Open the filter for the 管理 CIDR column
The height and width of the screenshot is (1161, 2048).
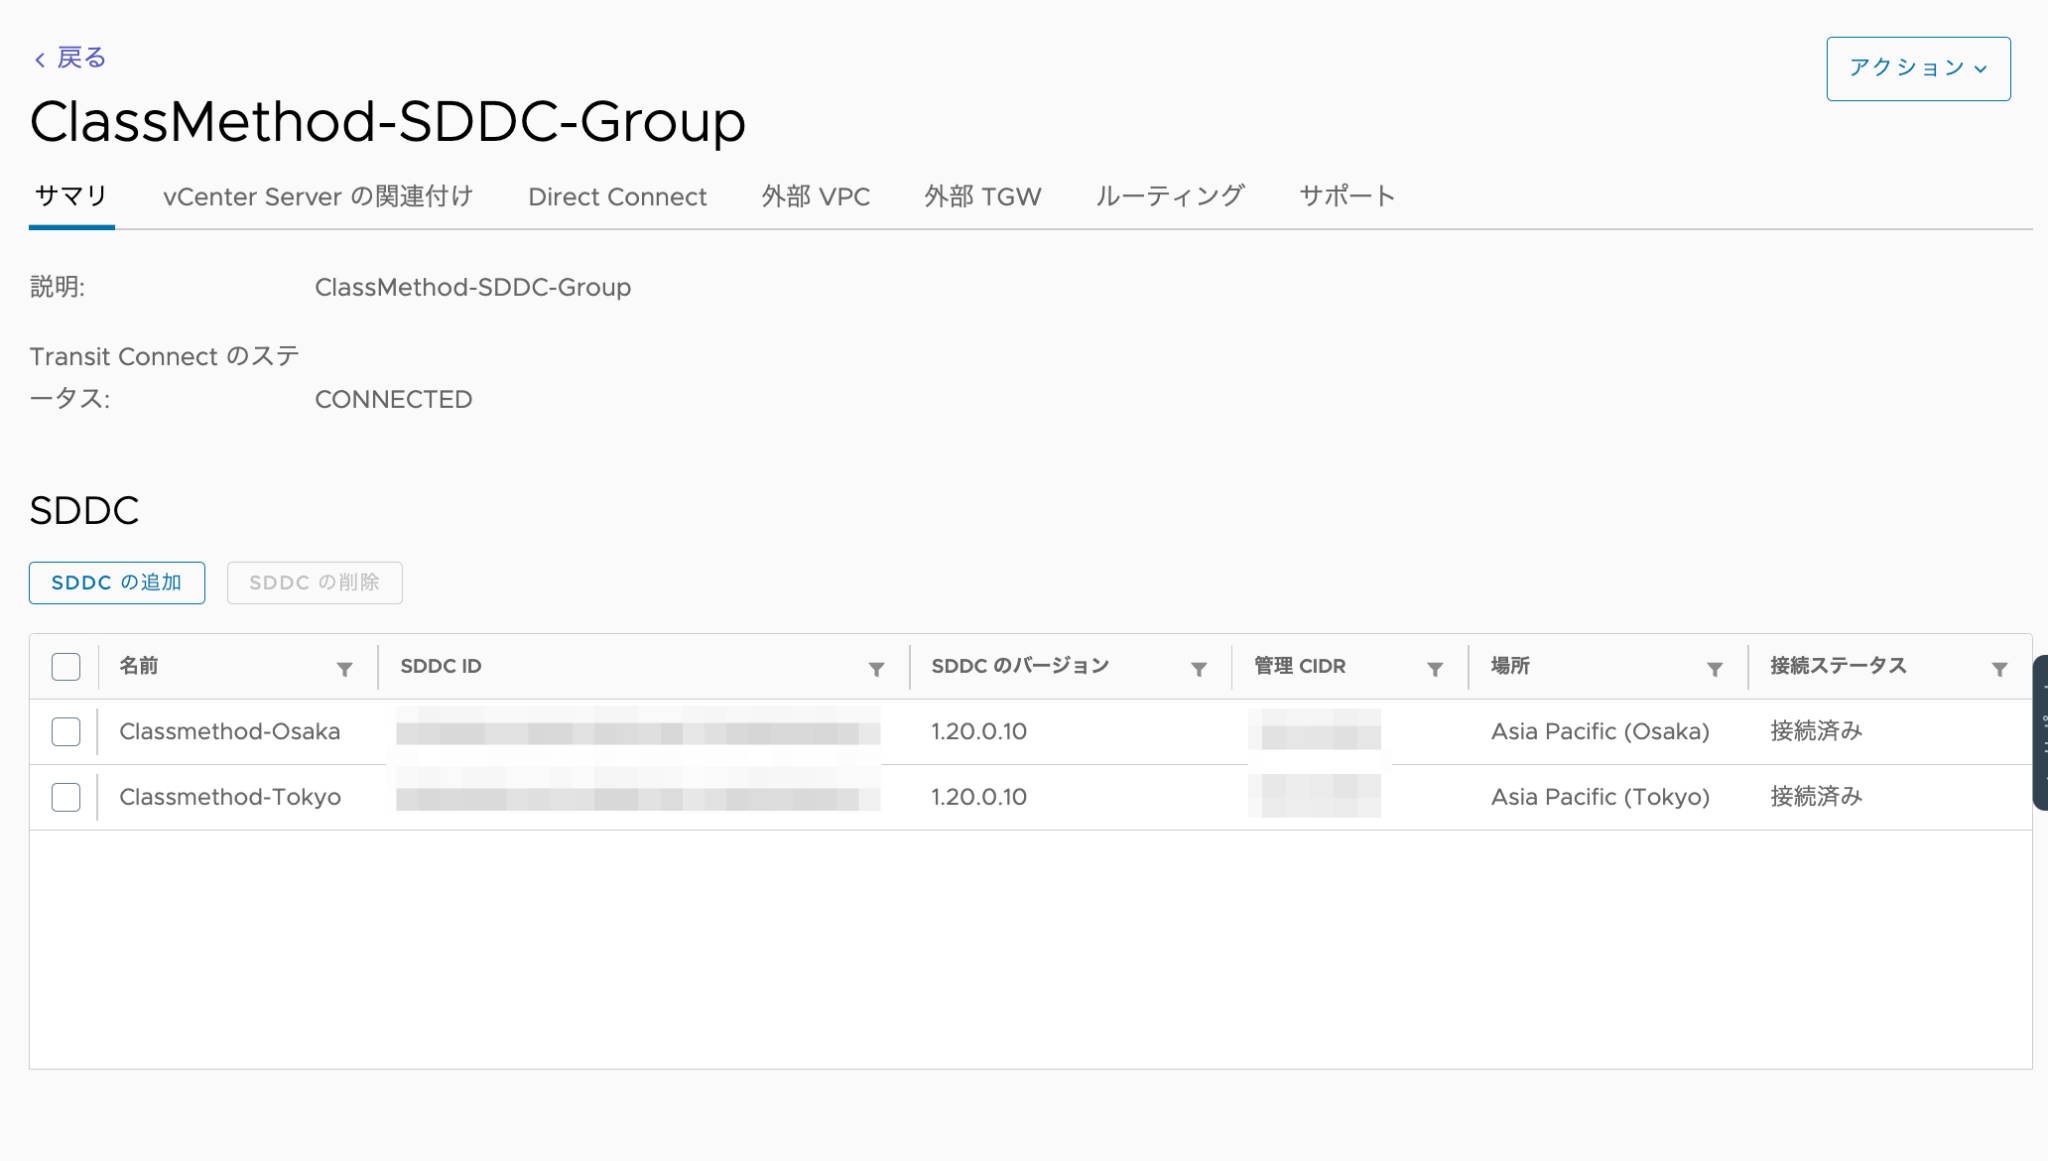[1436, 668]
